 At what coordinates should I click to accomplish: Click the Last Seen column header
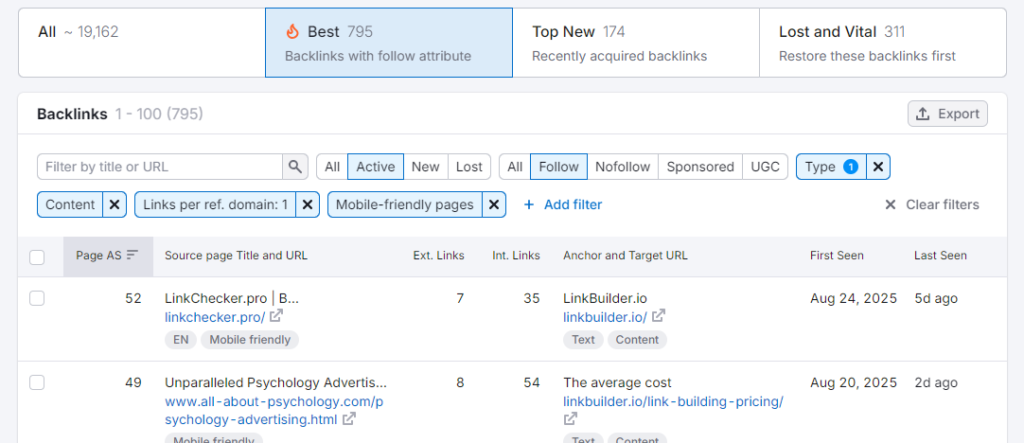click(x=940, y=255)
